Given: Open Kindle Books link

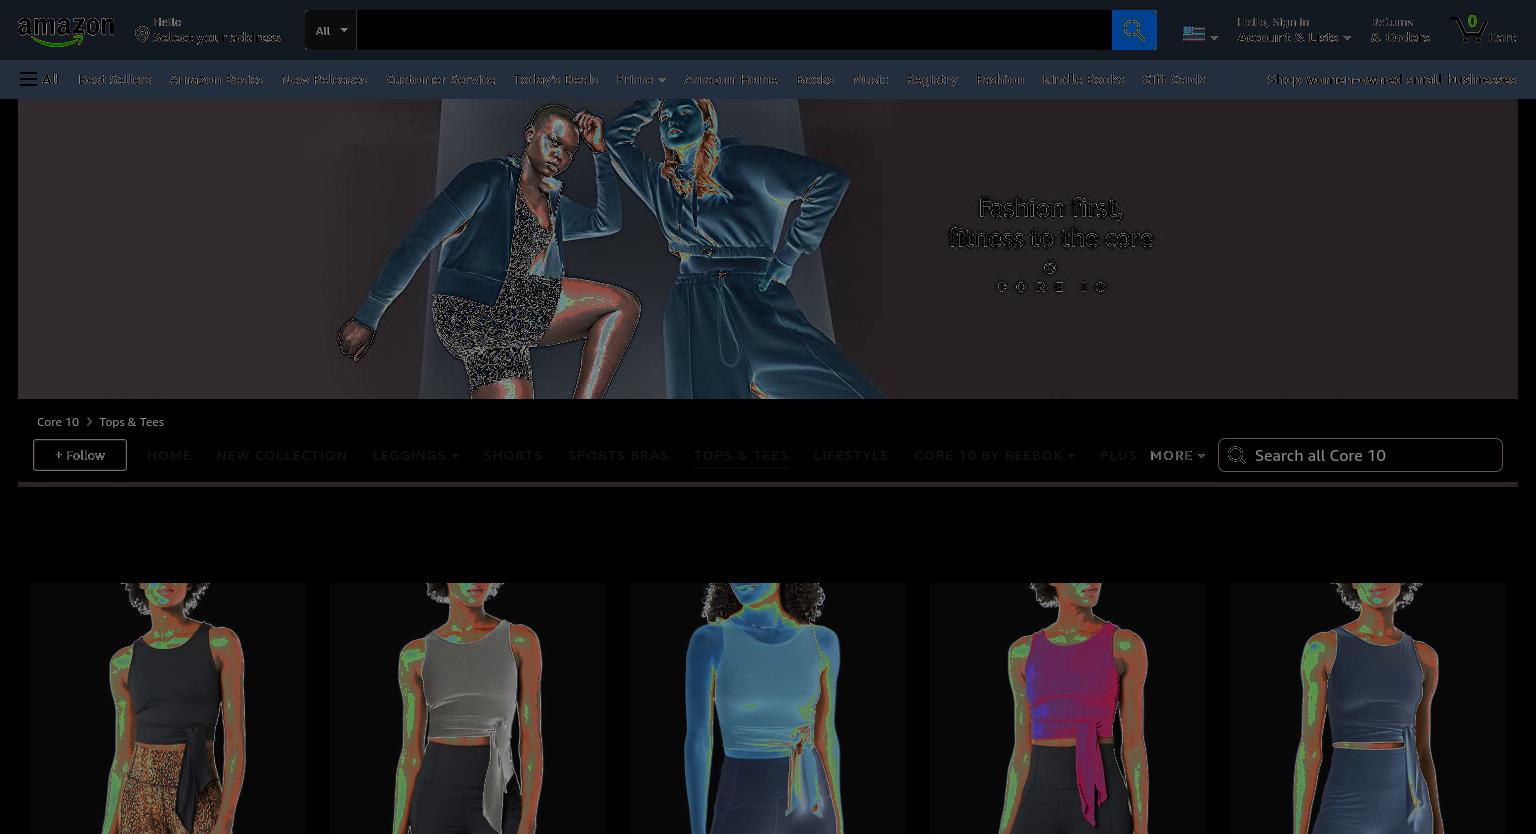Looking at the screenshot, I should pos(1083,79).
